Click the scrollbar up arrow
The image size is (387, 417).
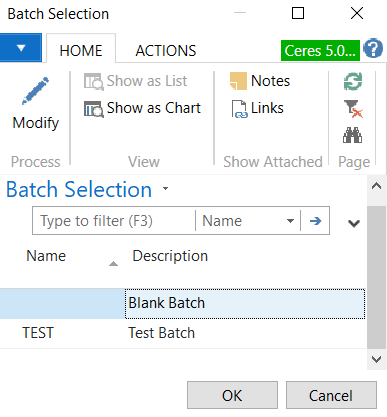click(x=377, y=186)
